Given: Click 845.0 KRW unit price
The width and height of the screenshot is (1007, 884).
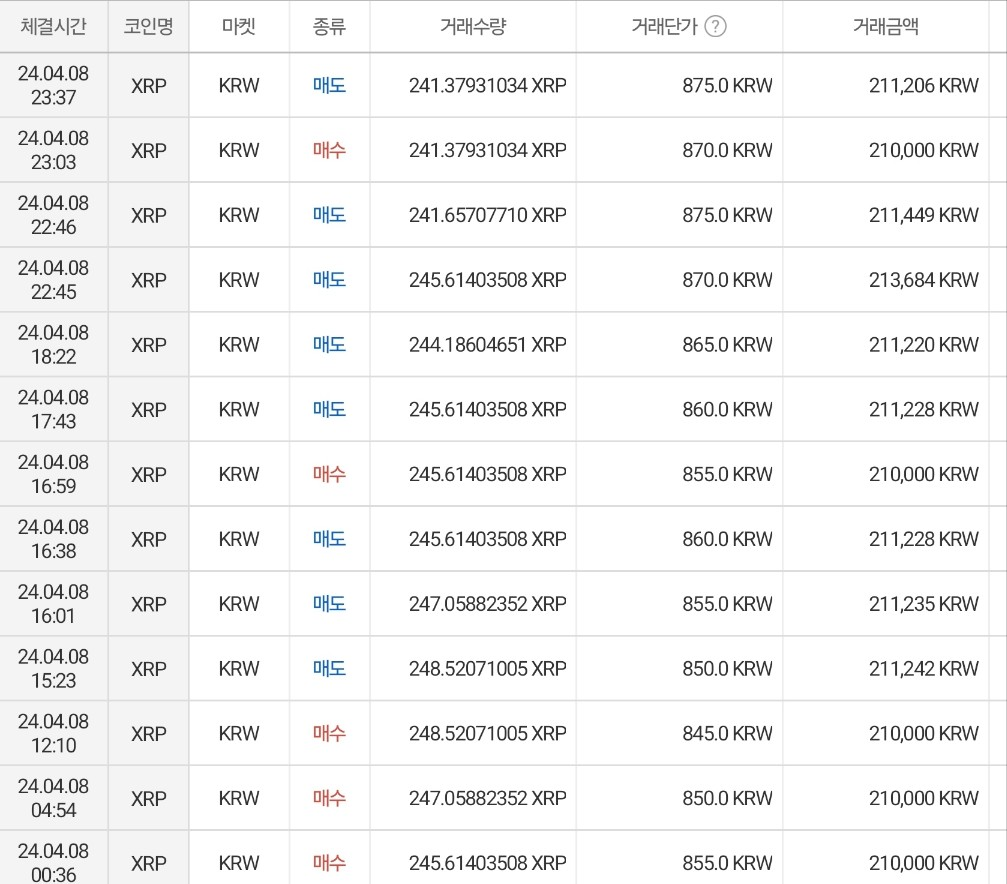Looking at the screenshot, I should click(727, 734).
